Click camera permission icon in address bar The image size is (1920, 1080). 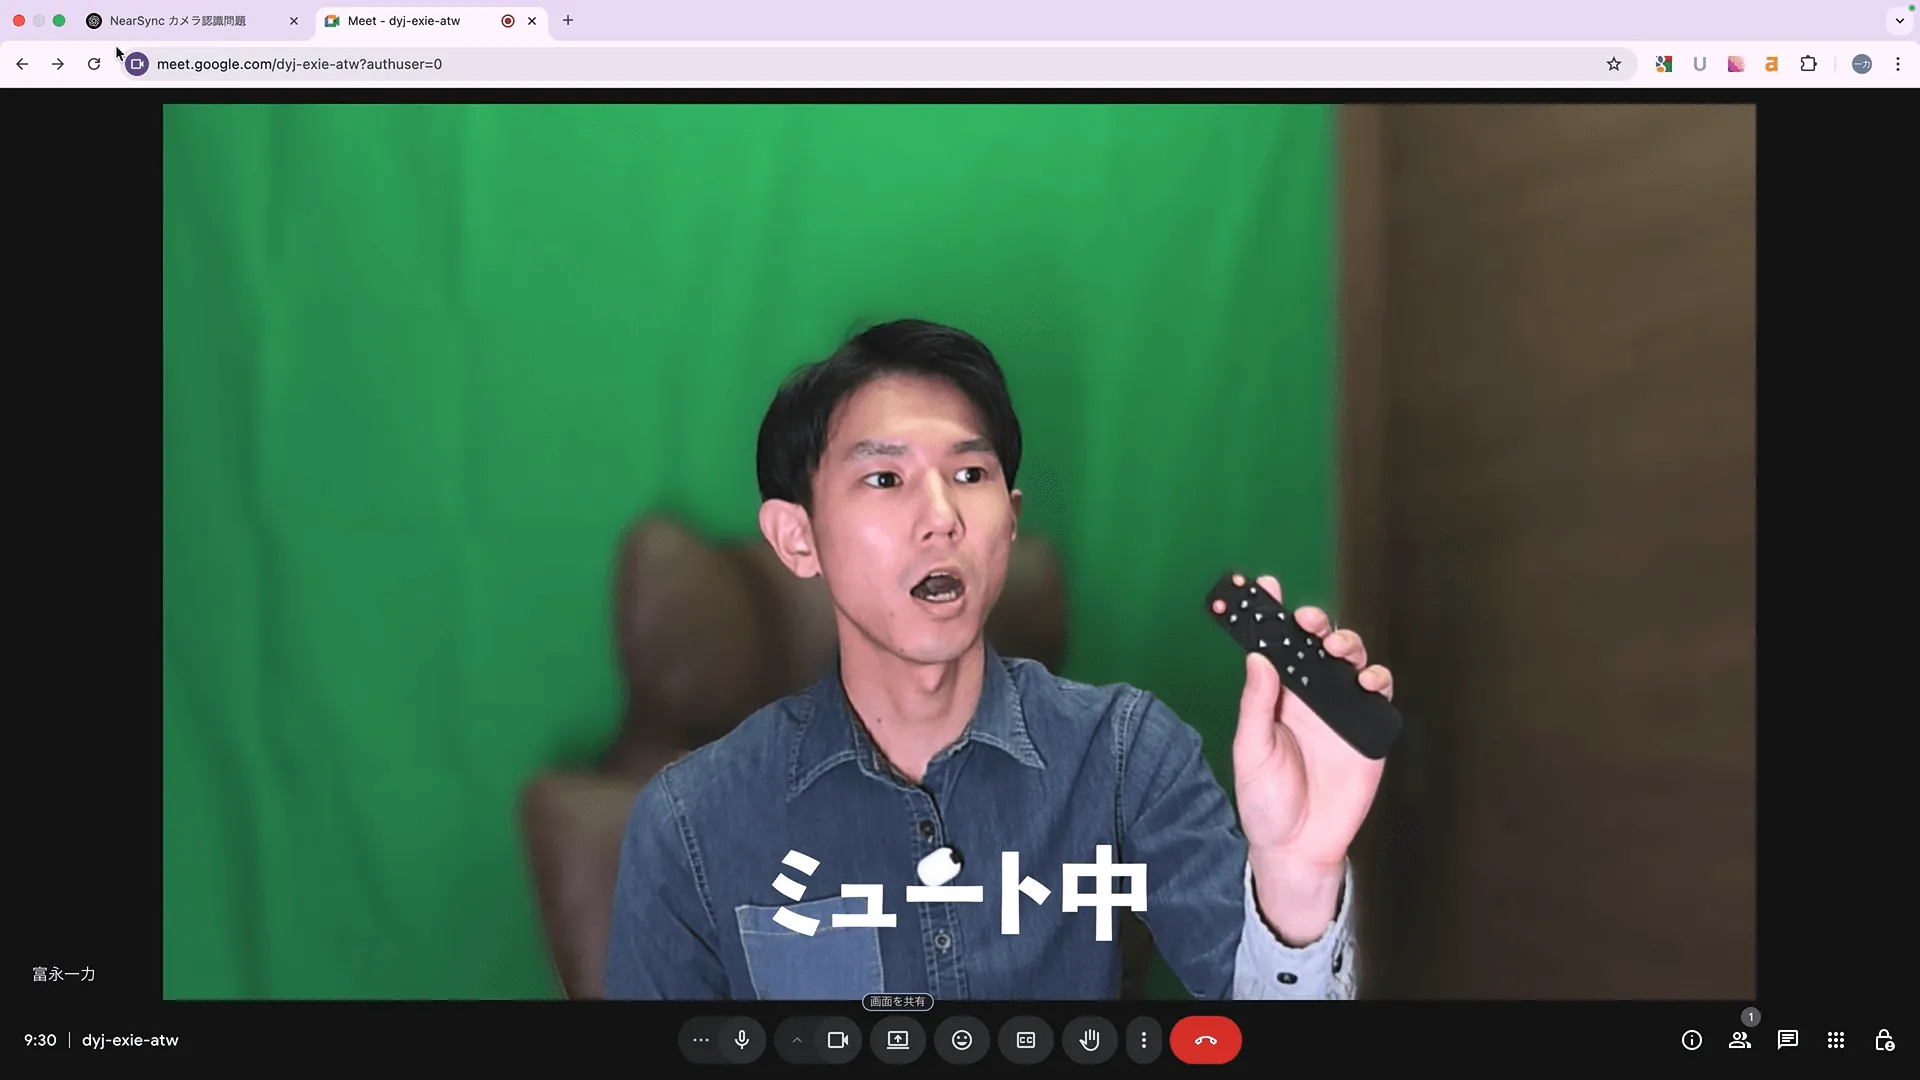coord(137,64)
